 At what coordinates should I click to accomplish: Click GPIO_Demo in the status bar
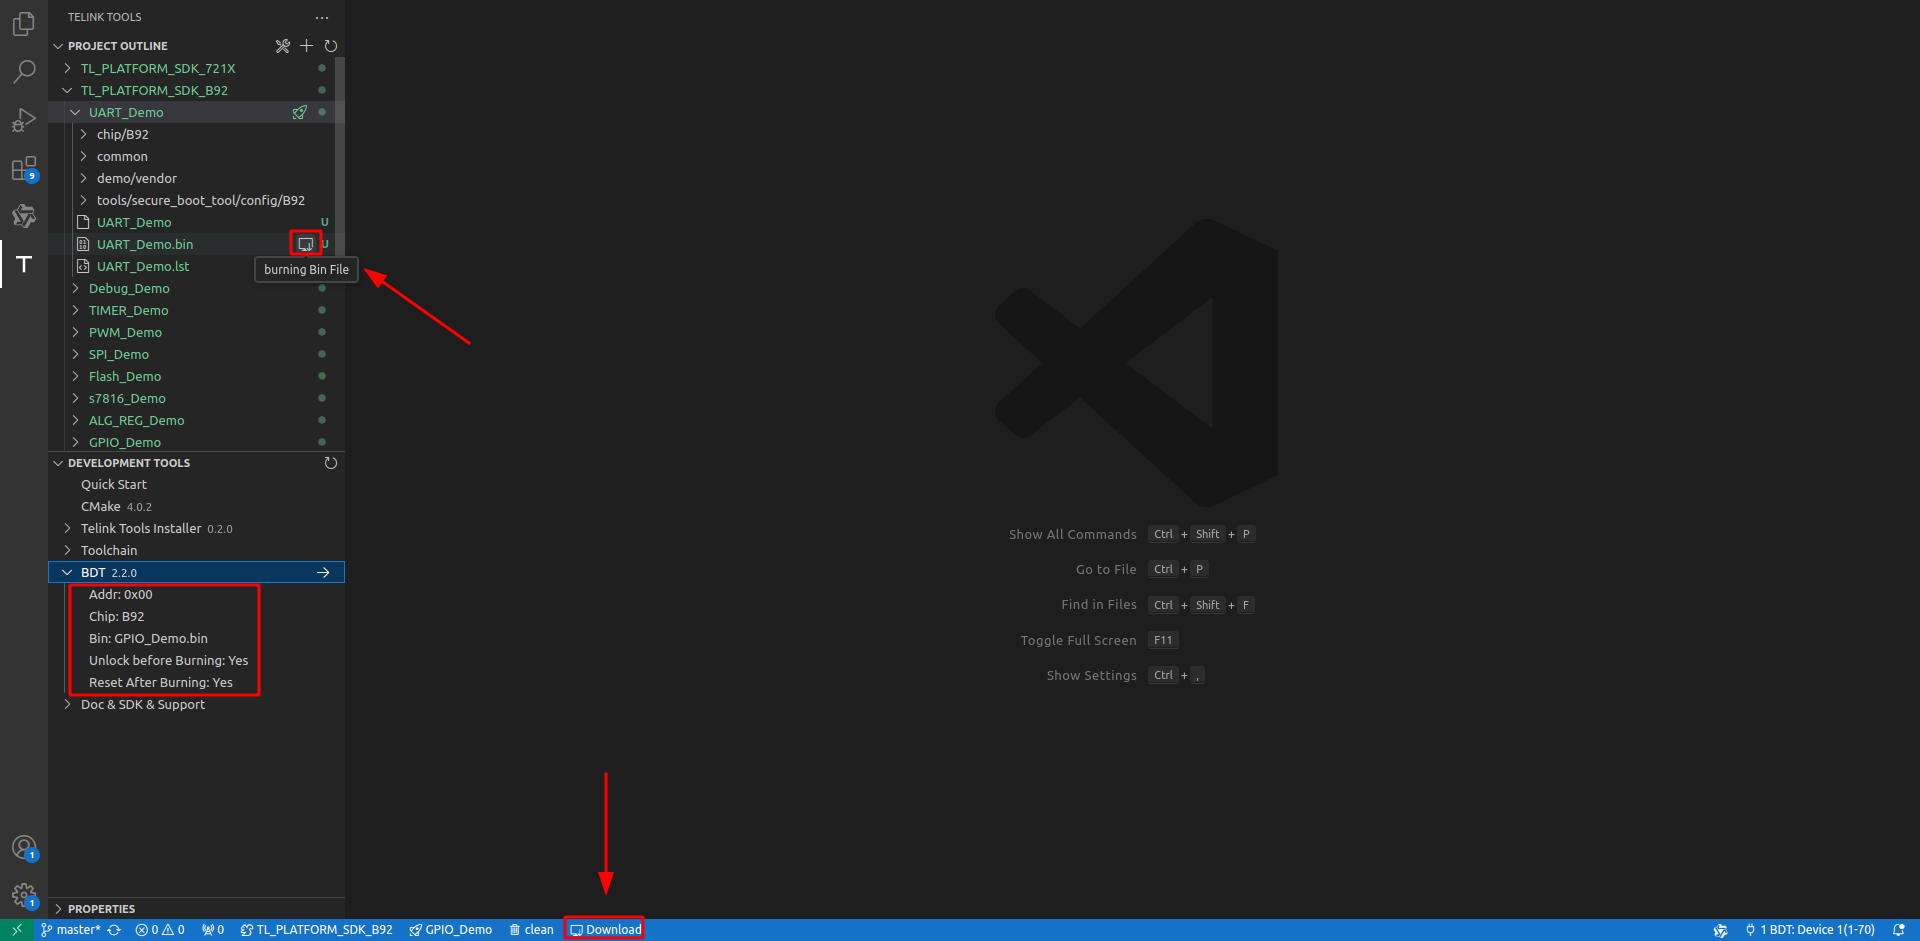(451, 929)
